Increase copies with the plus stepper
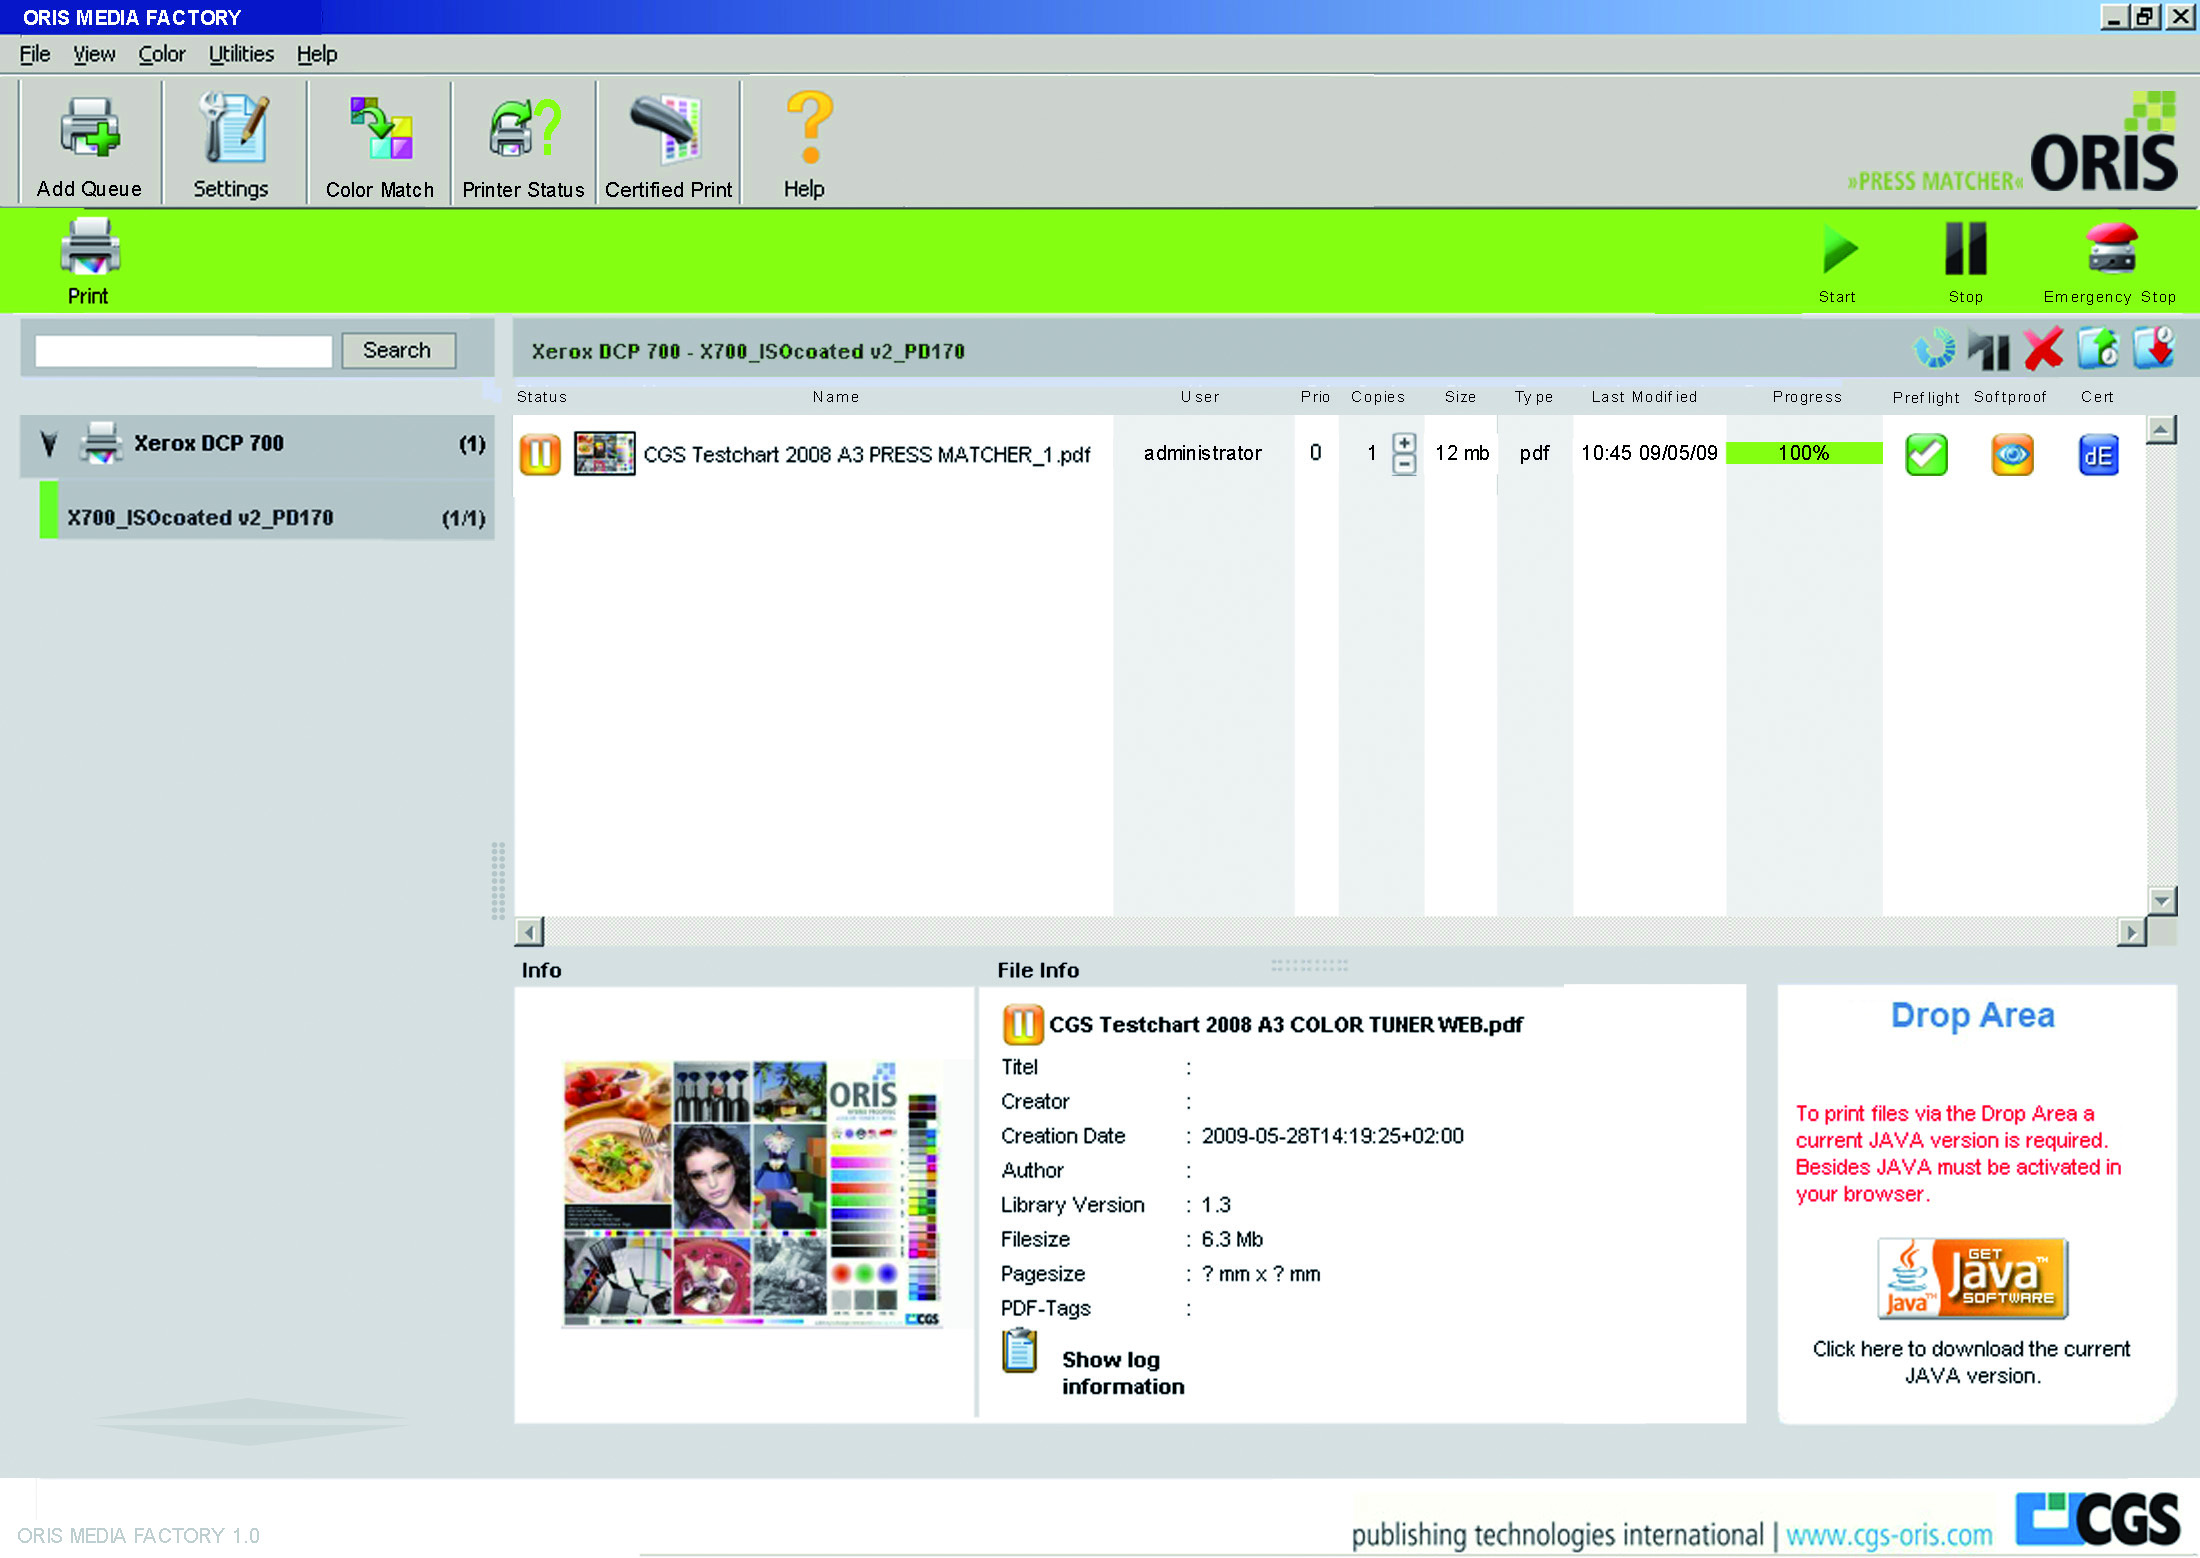Viewport: 2200px width, 1558px height. [x=1404, y=443]
